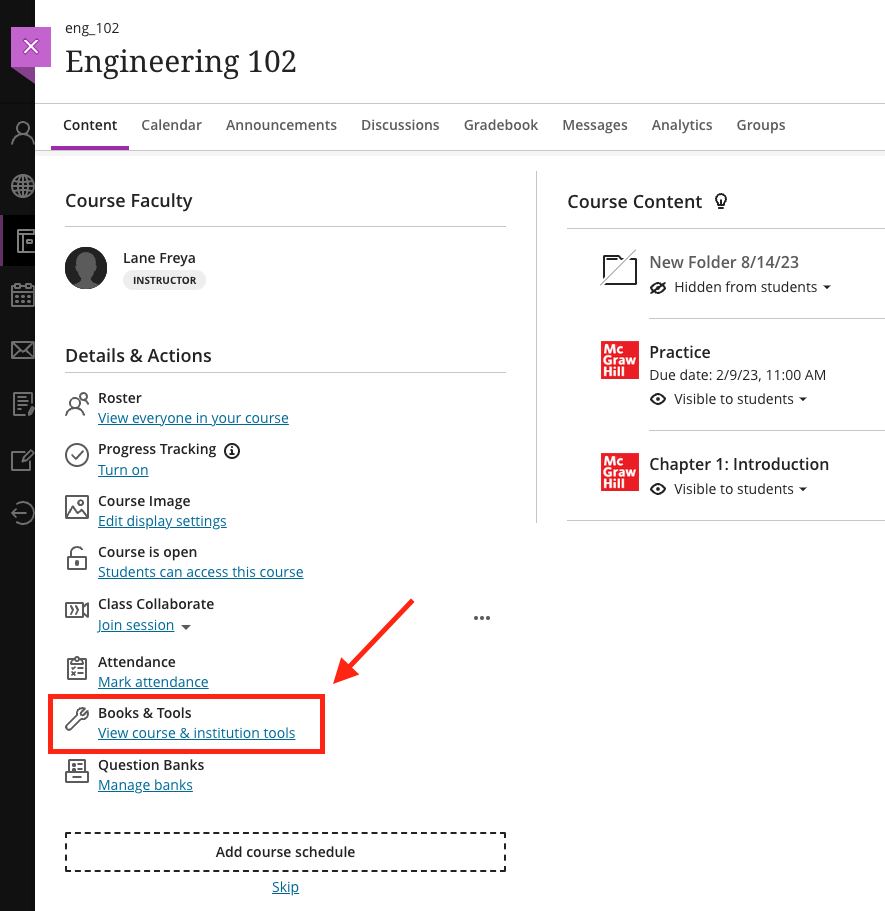The width and height of the screenshot is (885, 911).
Task: Open the profile icon in the left sidebar
Action: pos(22,132)
